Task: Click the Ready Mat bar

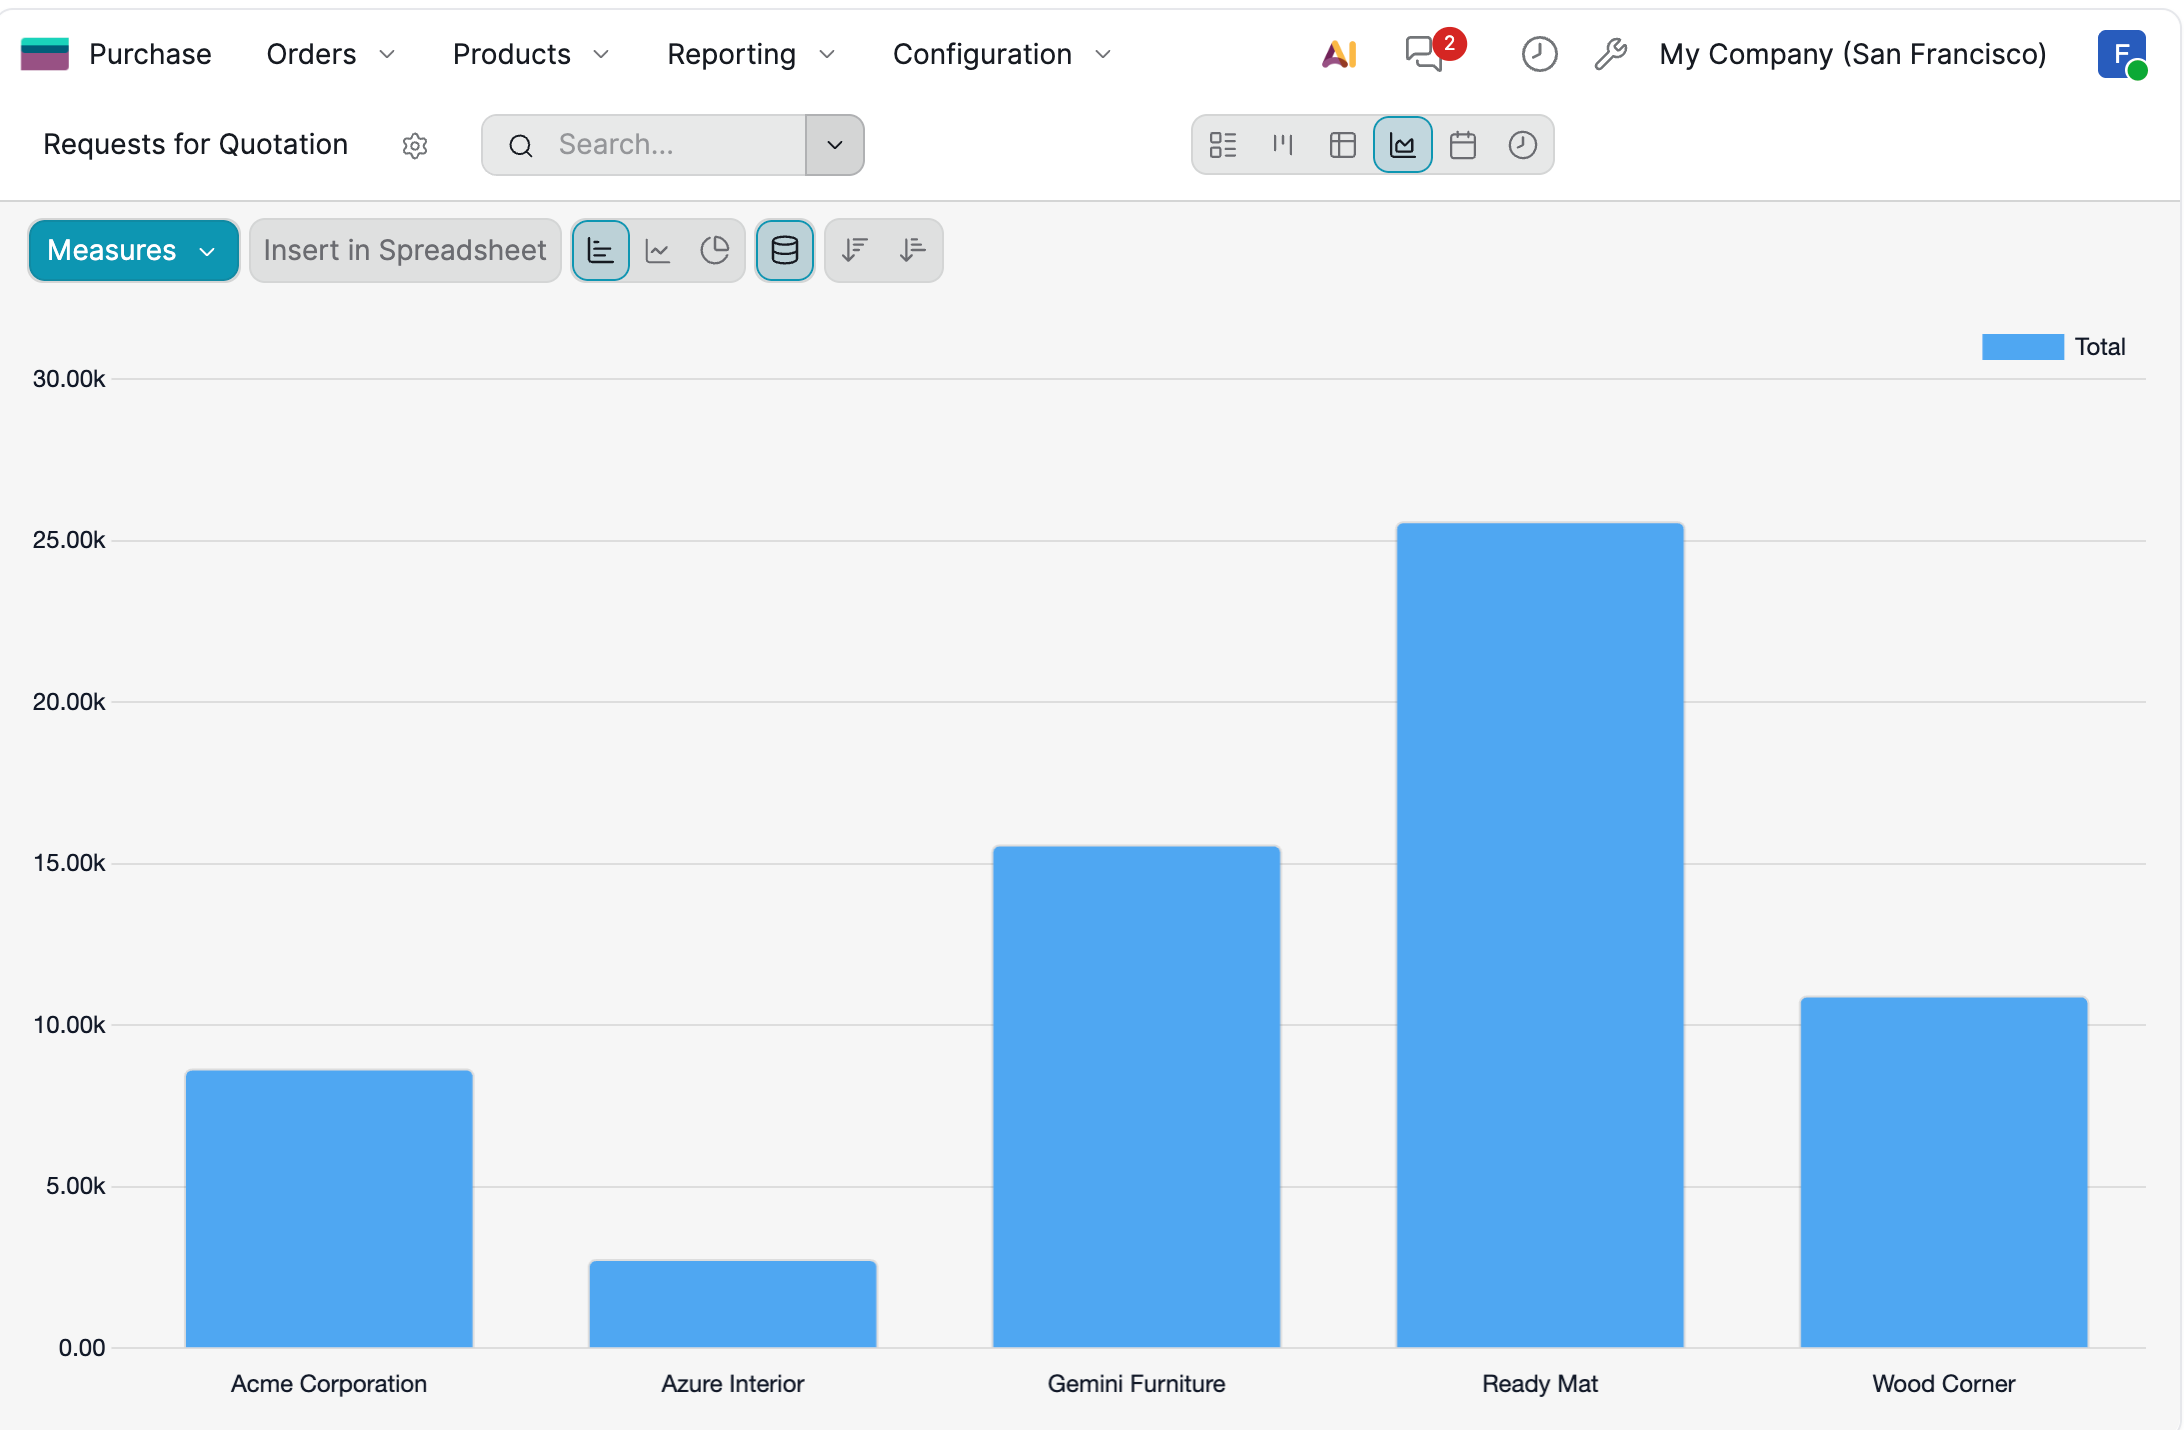Action: click(1539, 934)
